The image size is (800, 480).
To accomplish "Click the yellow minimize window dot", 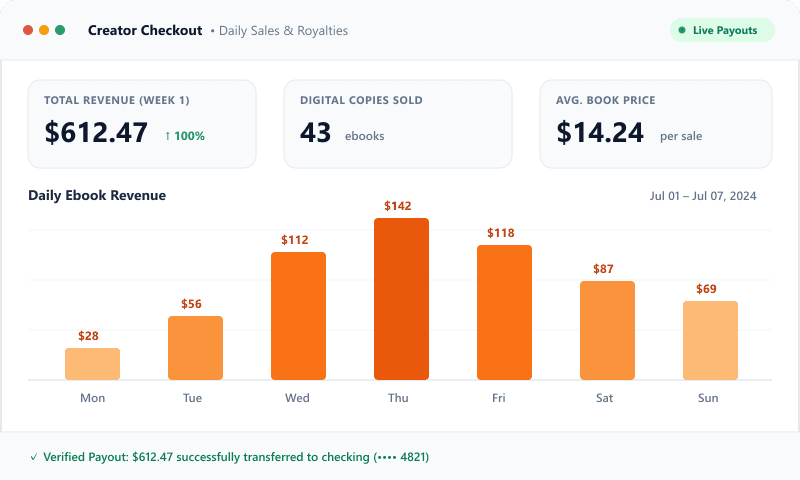I will (x=44, y=30).
